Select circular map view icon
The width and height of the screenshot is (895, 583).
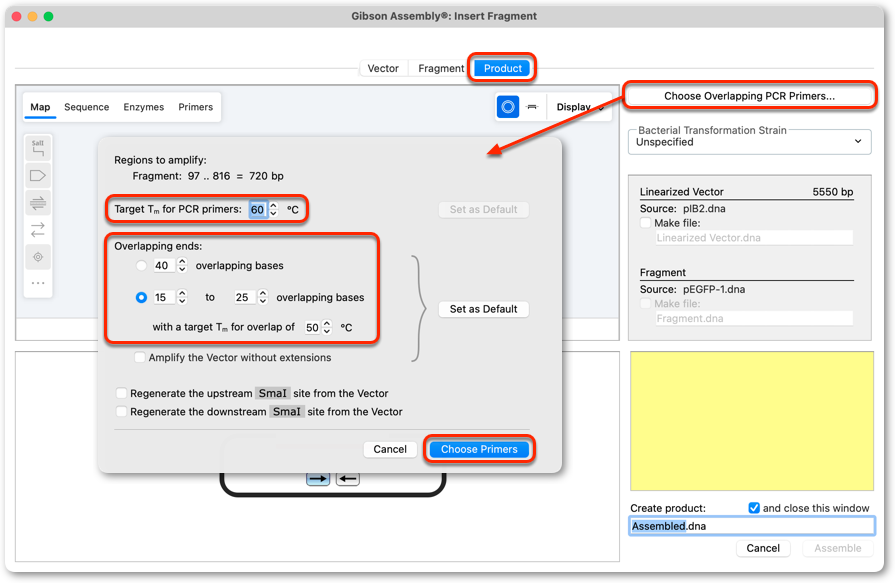[507, 107]
